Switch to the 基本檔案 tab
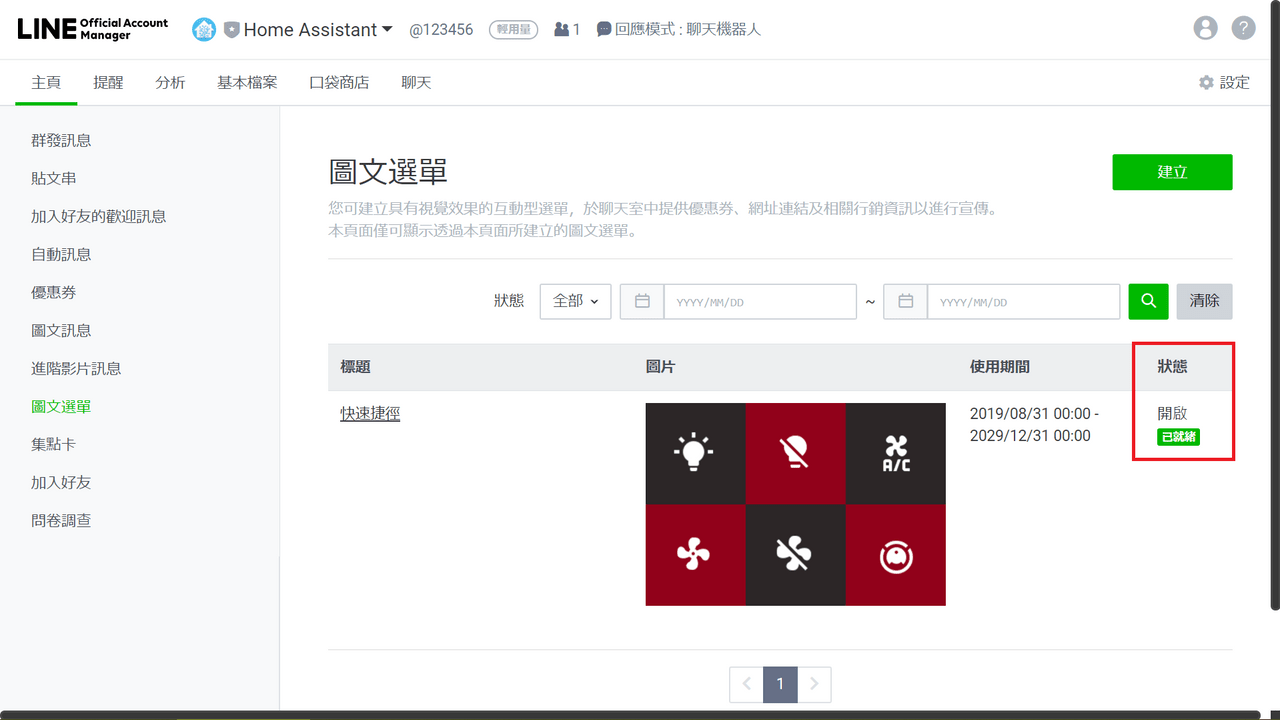The height and width of the screenshot is (720, 1280). pos(247,82)
